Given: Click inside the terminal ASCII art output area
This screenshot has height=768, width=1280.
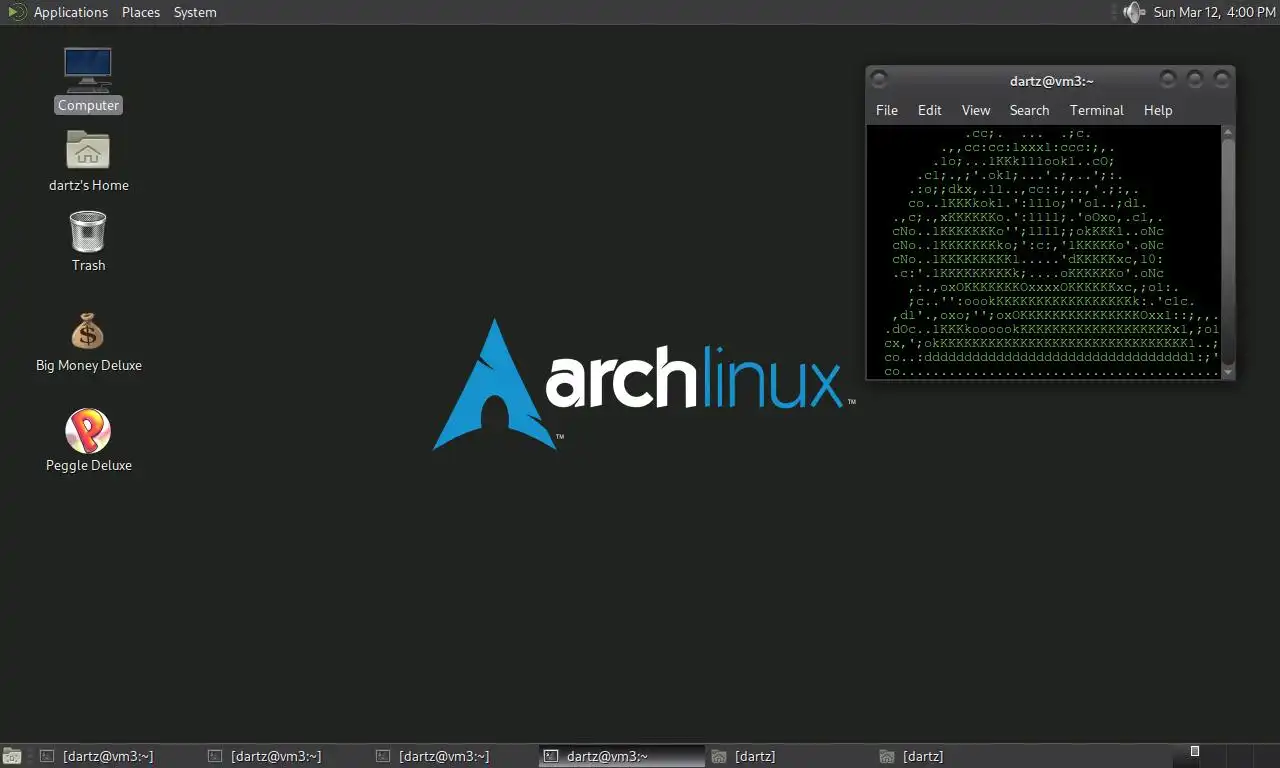Looking at the screenshot, I should pyautogui.click(x=1043, y=252).
